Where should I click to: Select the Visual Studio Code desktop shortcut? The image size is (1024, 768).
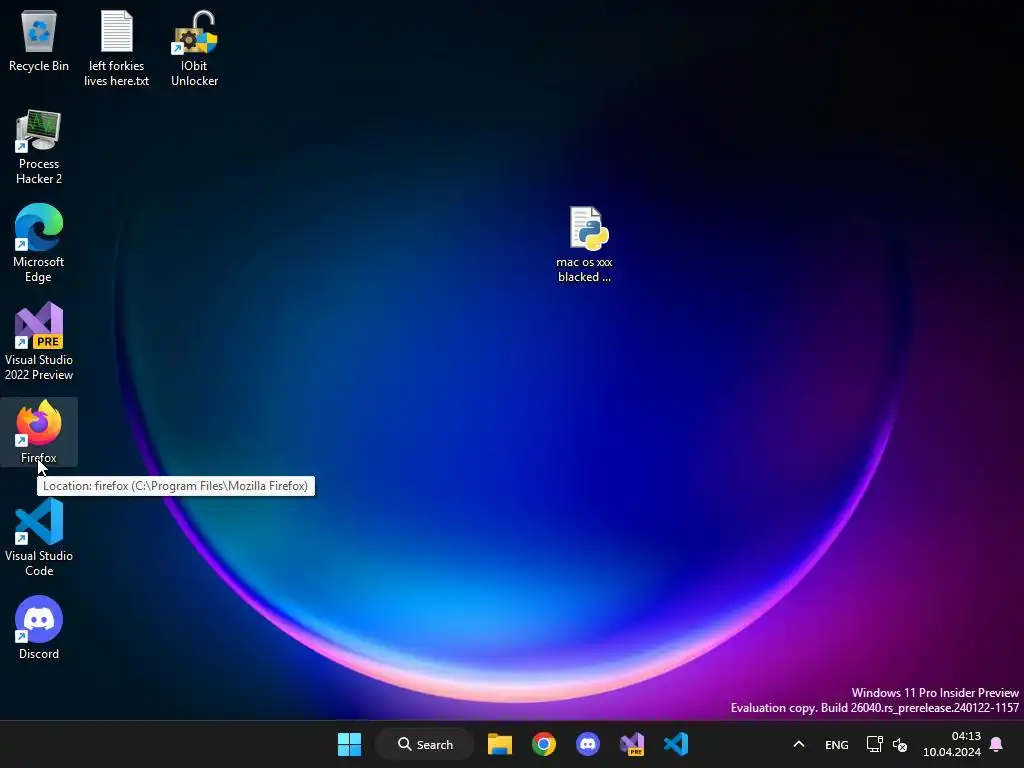coord(39,537)
